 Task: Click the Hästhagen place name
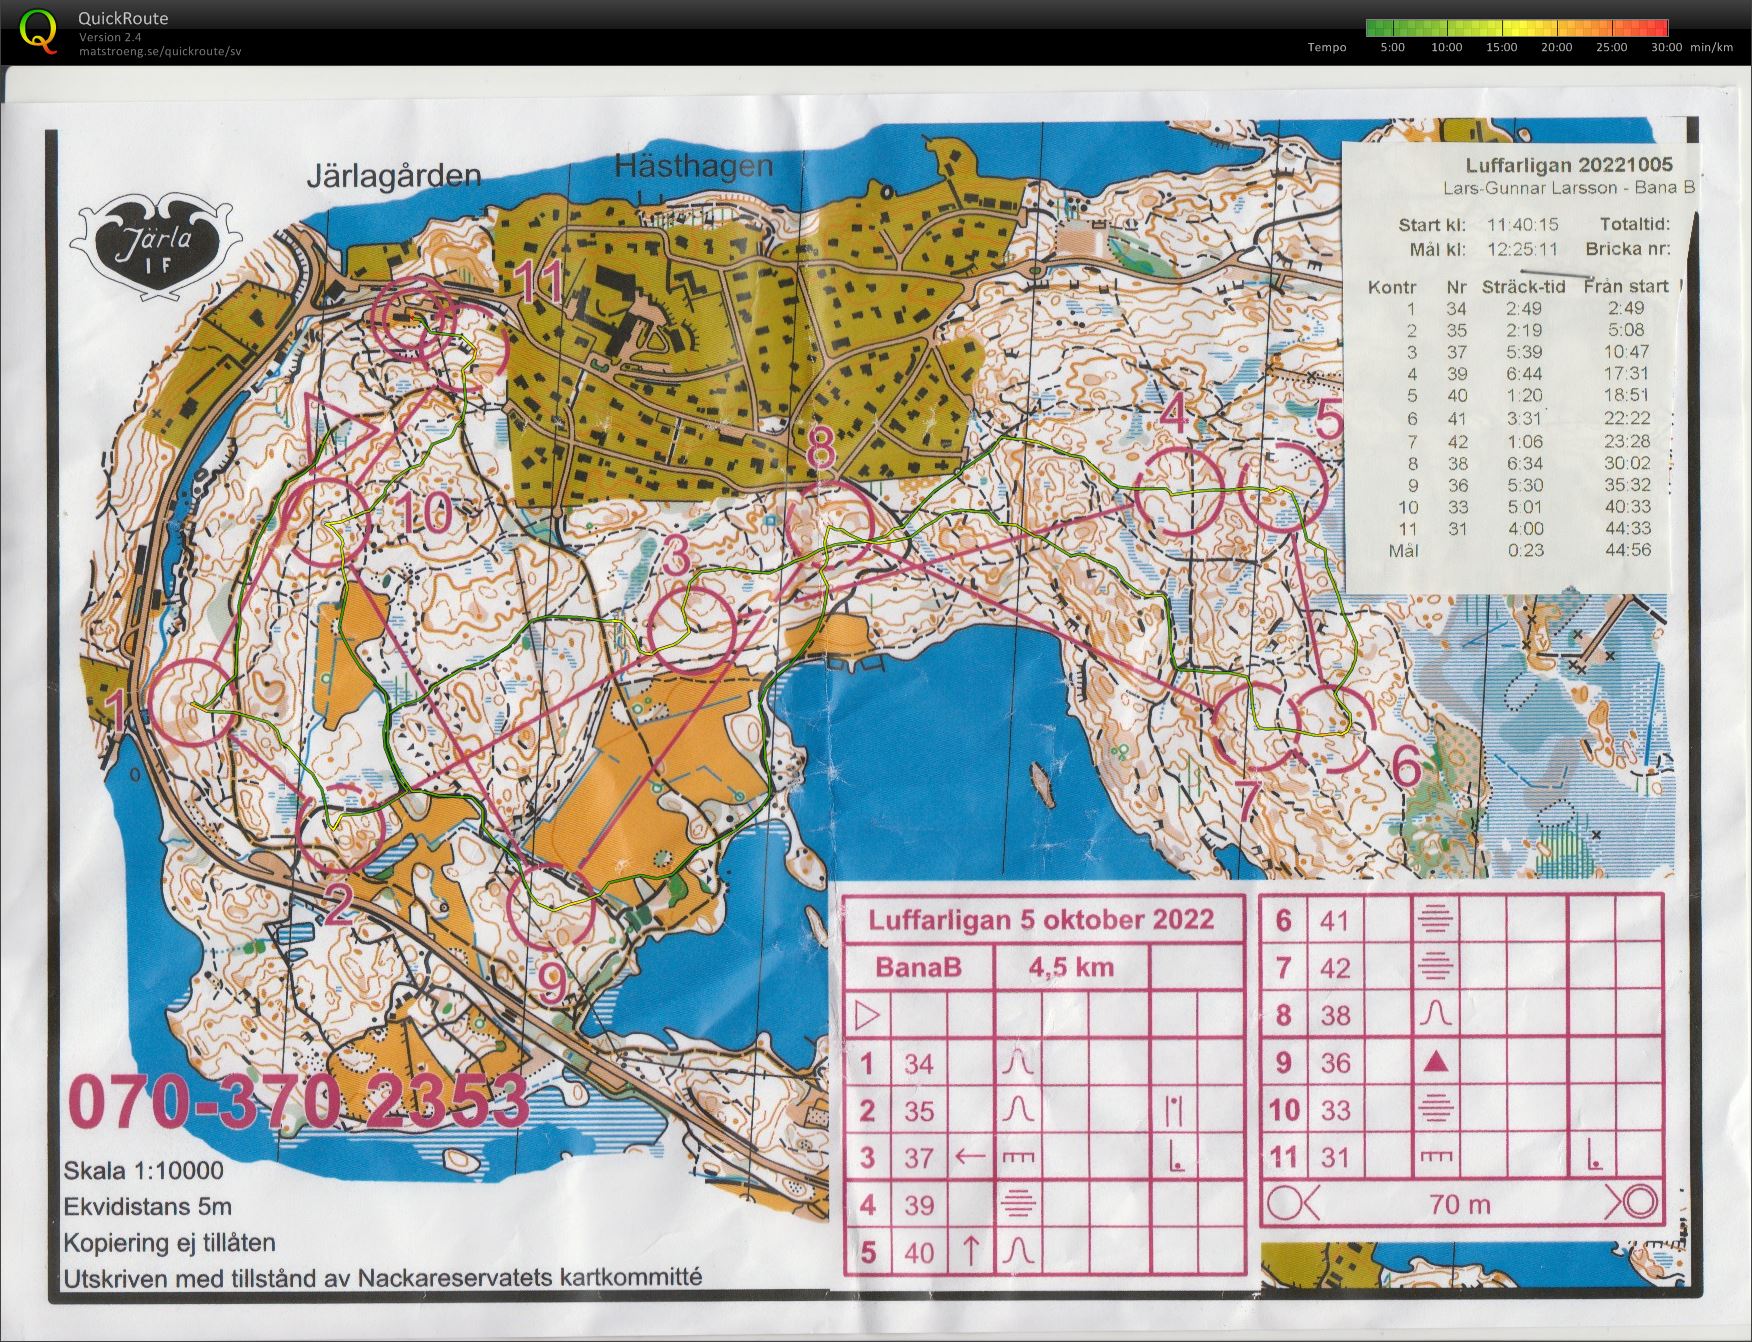pyautogui.click(x=693, y=165)
